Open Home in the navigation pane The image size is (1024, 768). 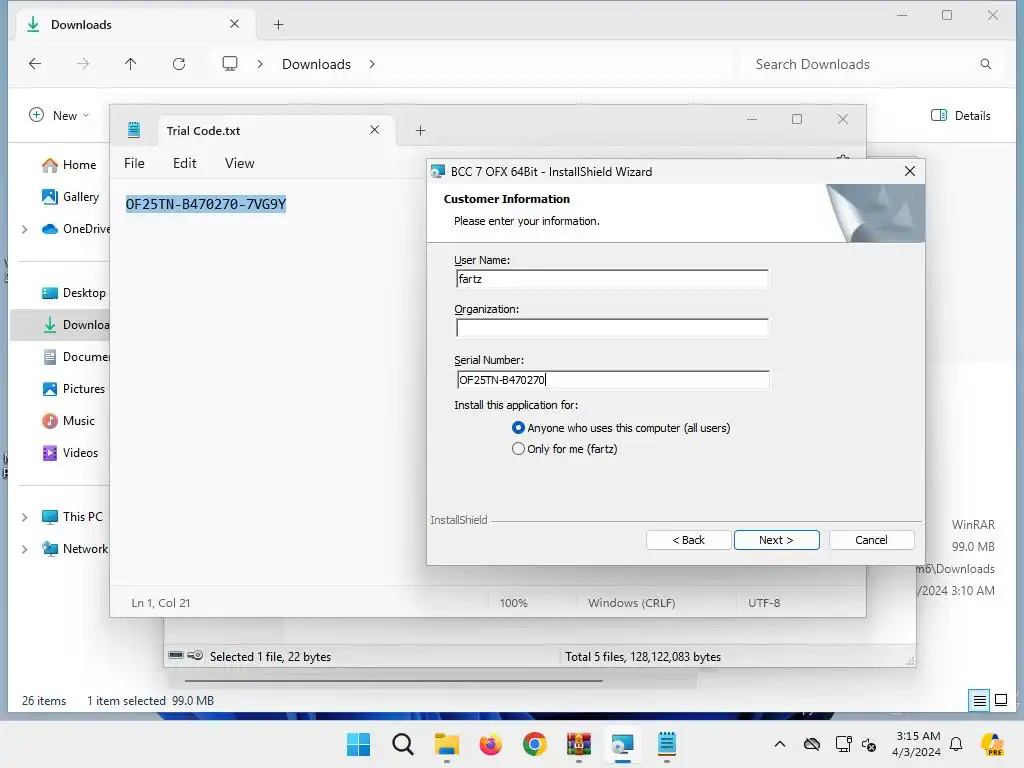coord(69,165)
